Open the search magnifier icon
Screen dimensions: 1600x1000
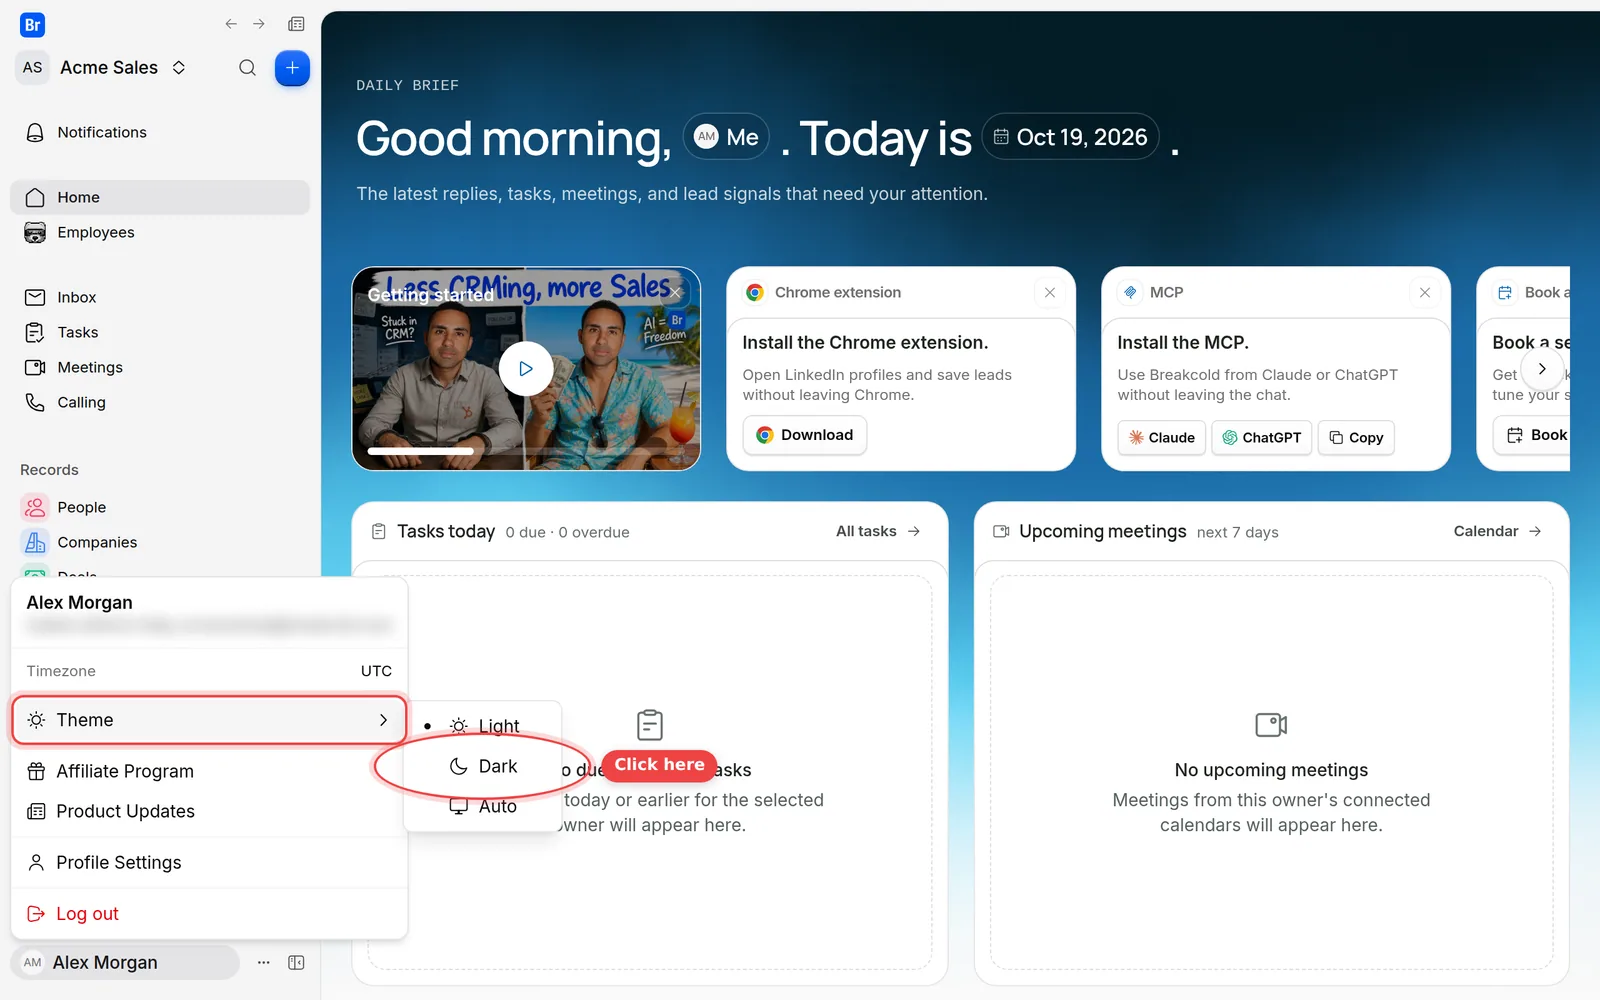[x=247, y=68]
